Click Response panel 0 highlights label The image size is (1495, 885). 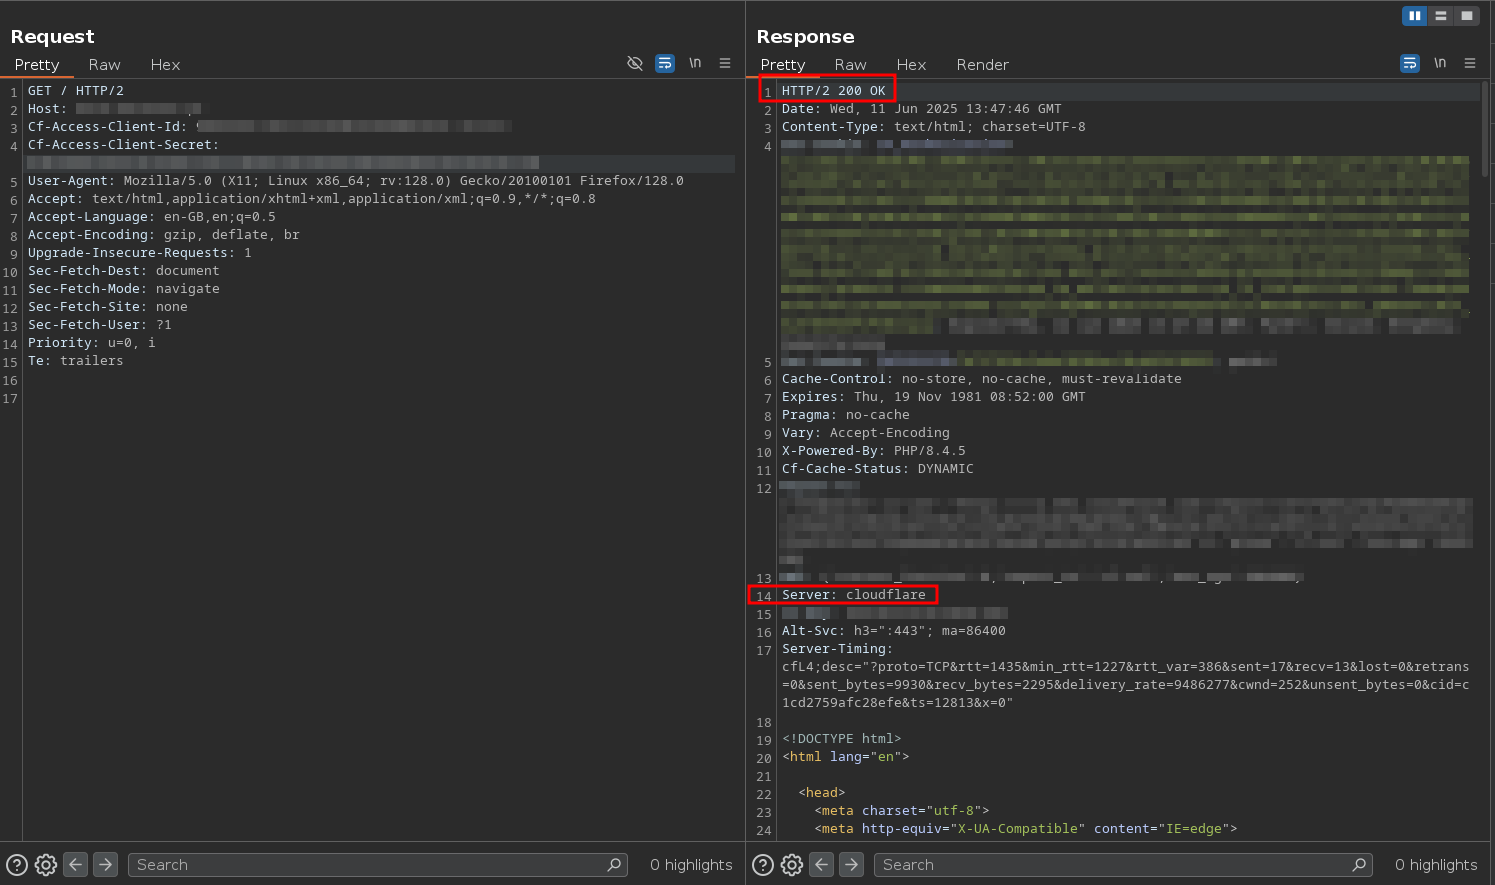coord(1436,865)
